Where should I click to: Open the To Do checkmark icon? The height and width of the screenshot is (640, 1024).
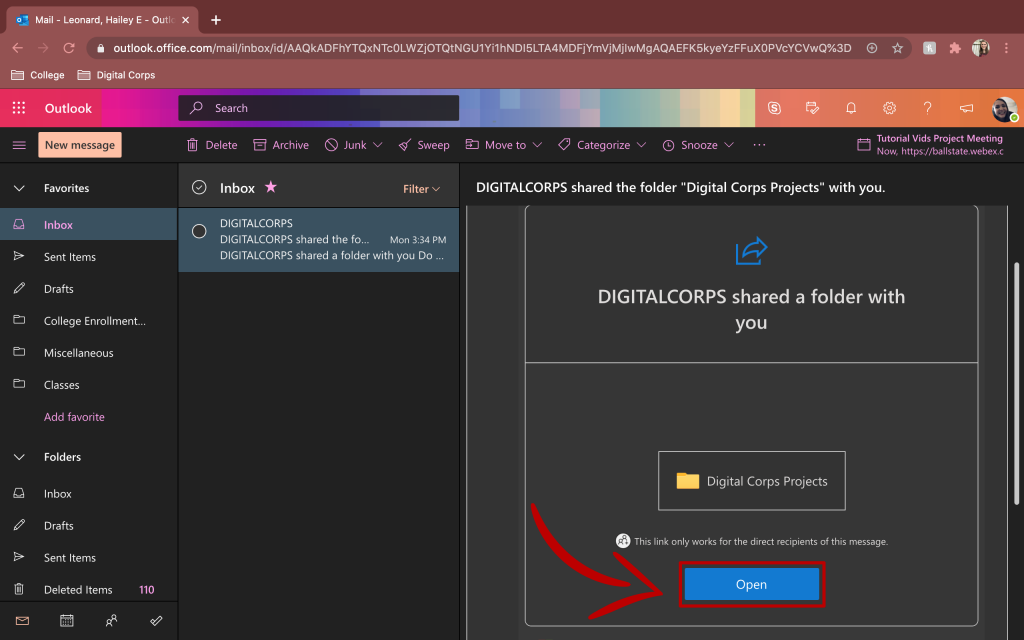pos(156,621)
